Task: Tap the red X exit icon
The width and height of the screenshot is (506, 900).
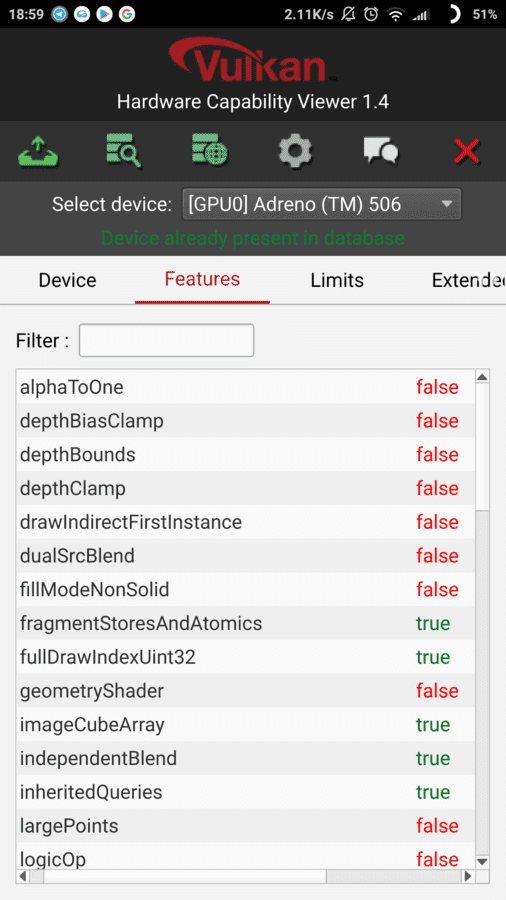Action: coord(466,152)
